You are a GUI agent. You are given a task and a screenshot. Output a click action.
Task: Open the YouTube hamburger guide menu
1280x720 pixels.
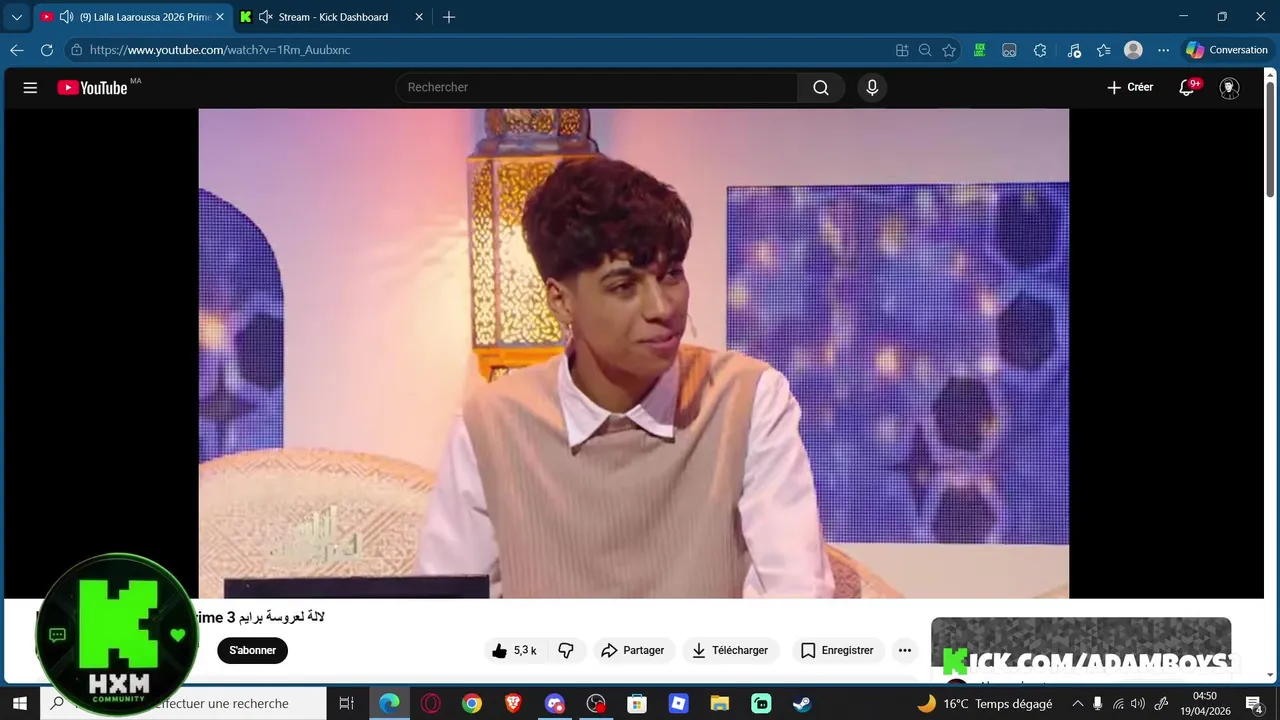pyautogui.click(x=30, y=88)
